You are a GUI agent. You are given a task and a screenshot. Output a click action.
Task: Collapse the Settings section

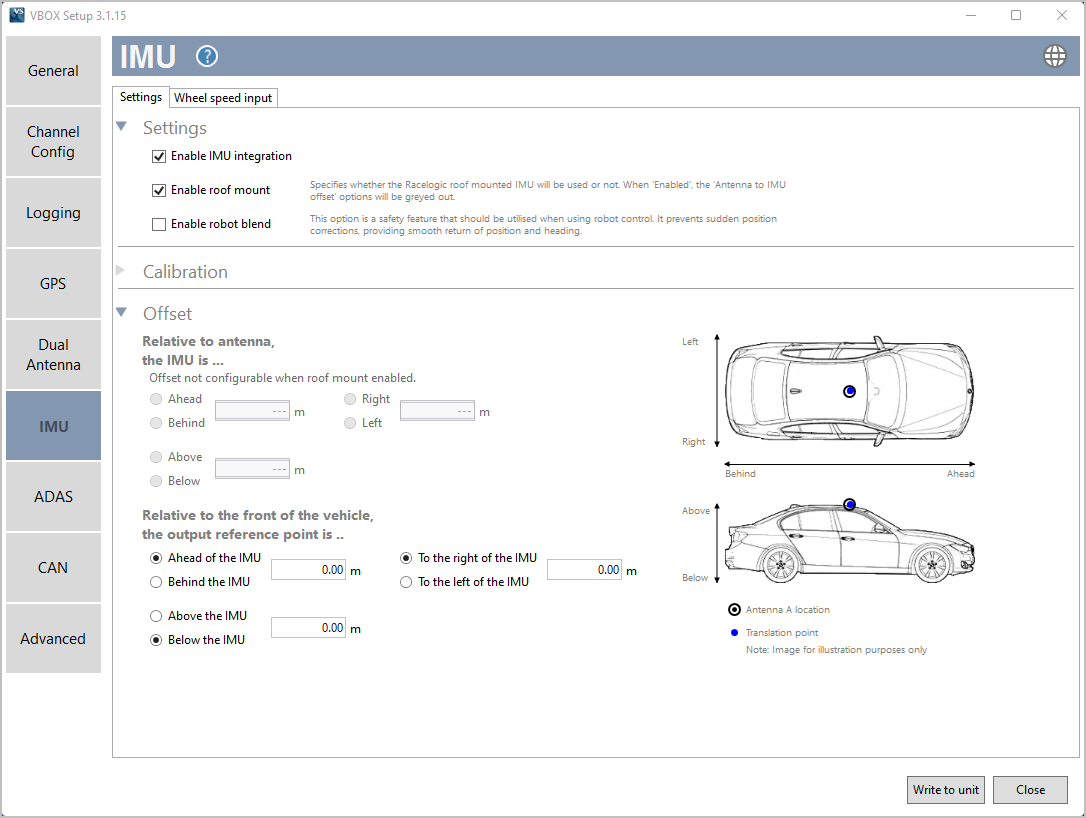[x=122, y=127]
